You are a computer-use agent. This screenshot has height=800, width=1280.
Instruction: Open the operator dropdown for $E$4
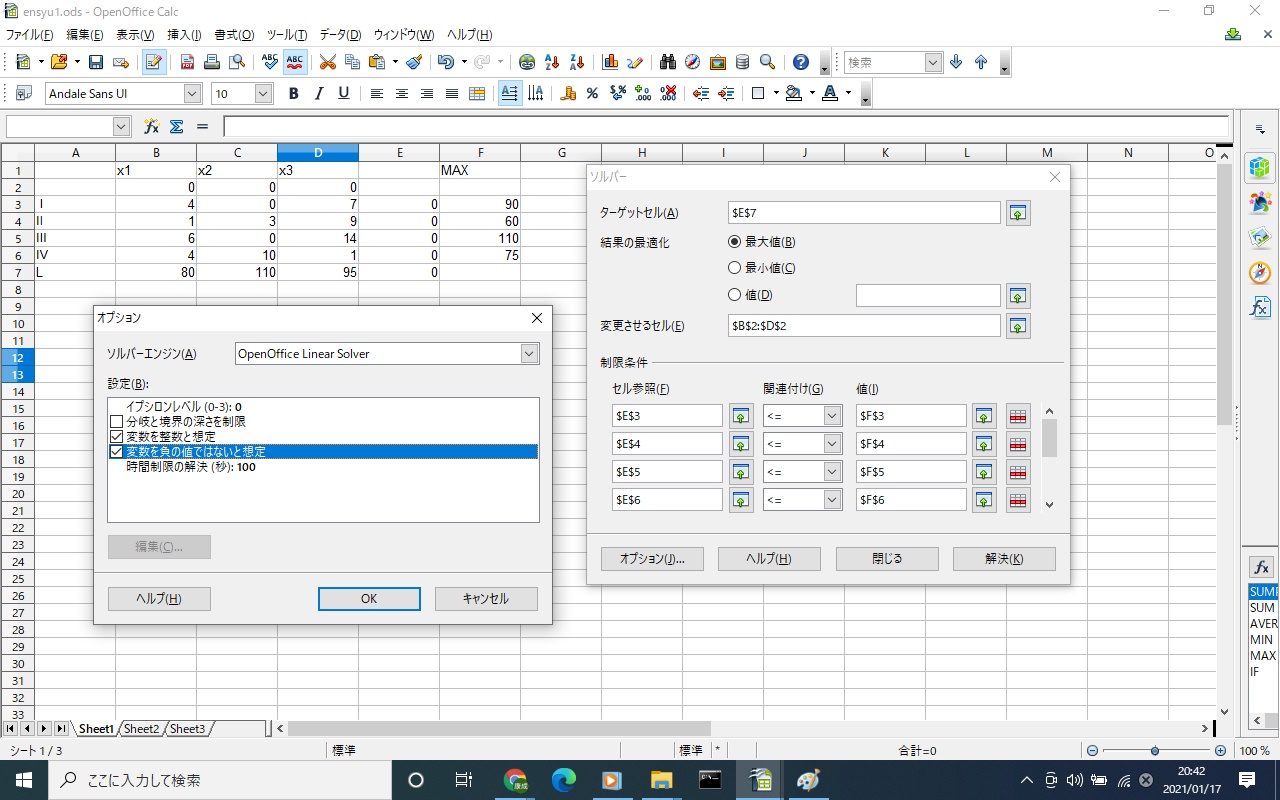[x=832, y=444]
